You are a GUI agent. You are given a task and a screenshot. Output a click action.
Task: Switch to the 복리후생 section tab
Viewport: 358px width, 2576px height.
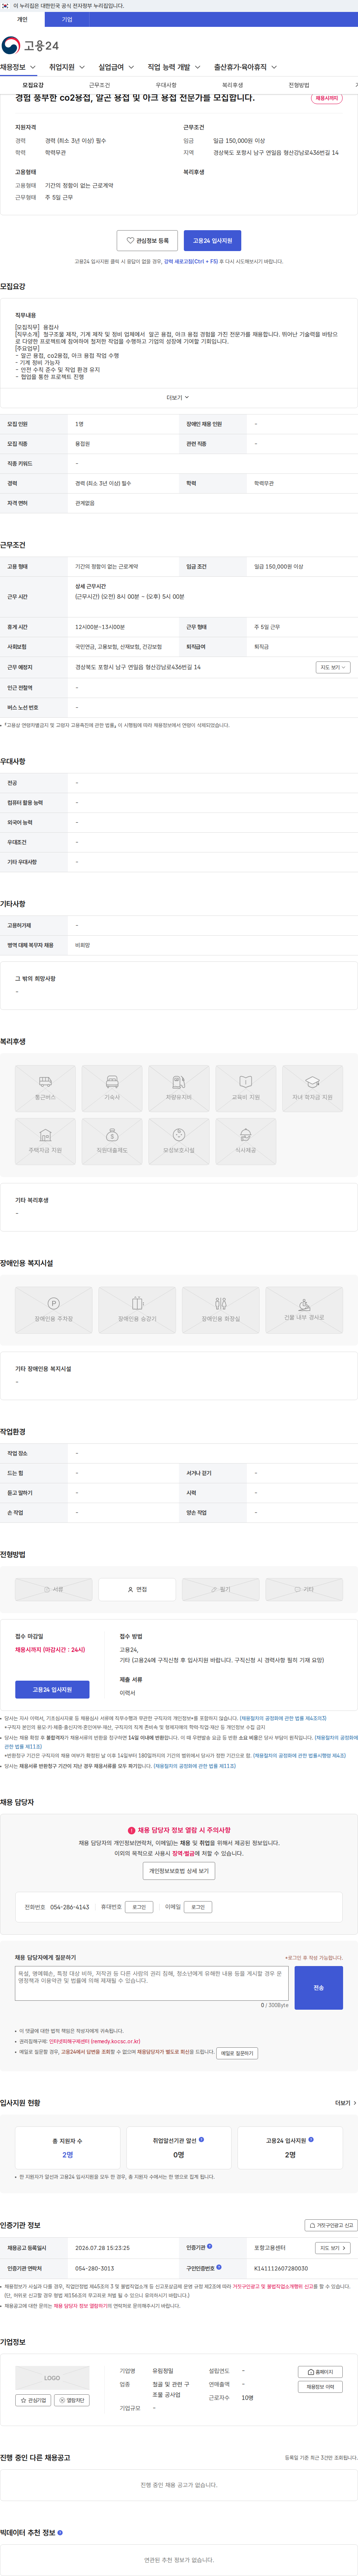click(x=232, y=85)
